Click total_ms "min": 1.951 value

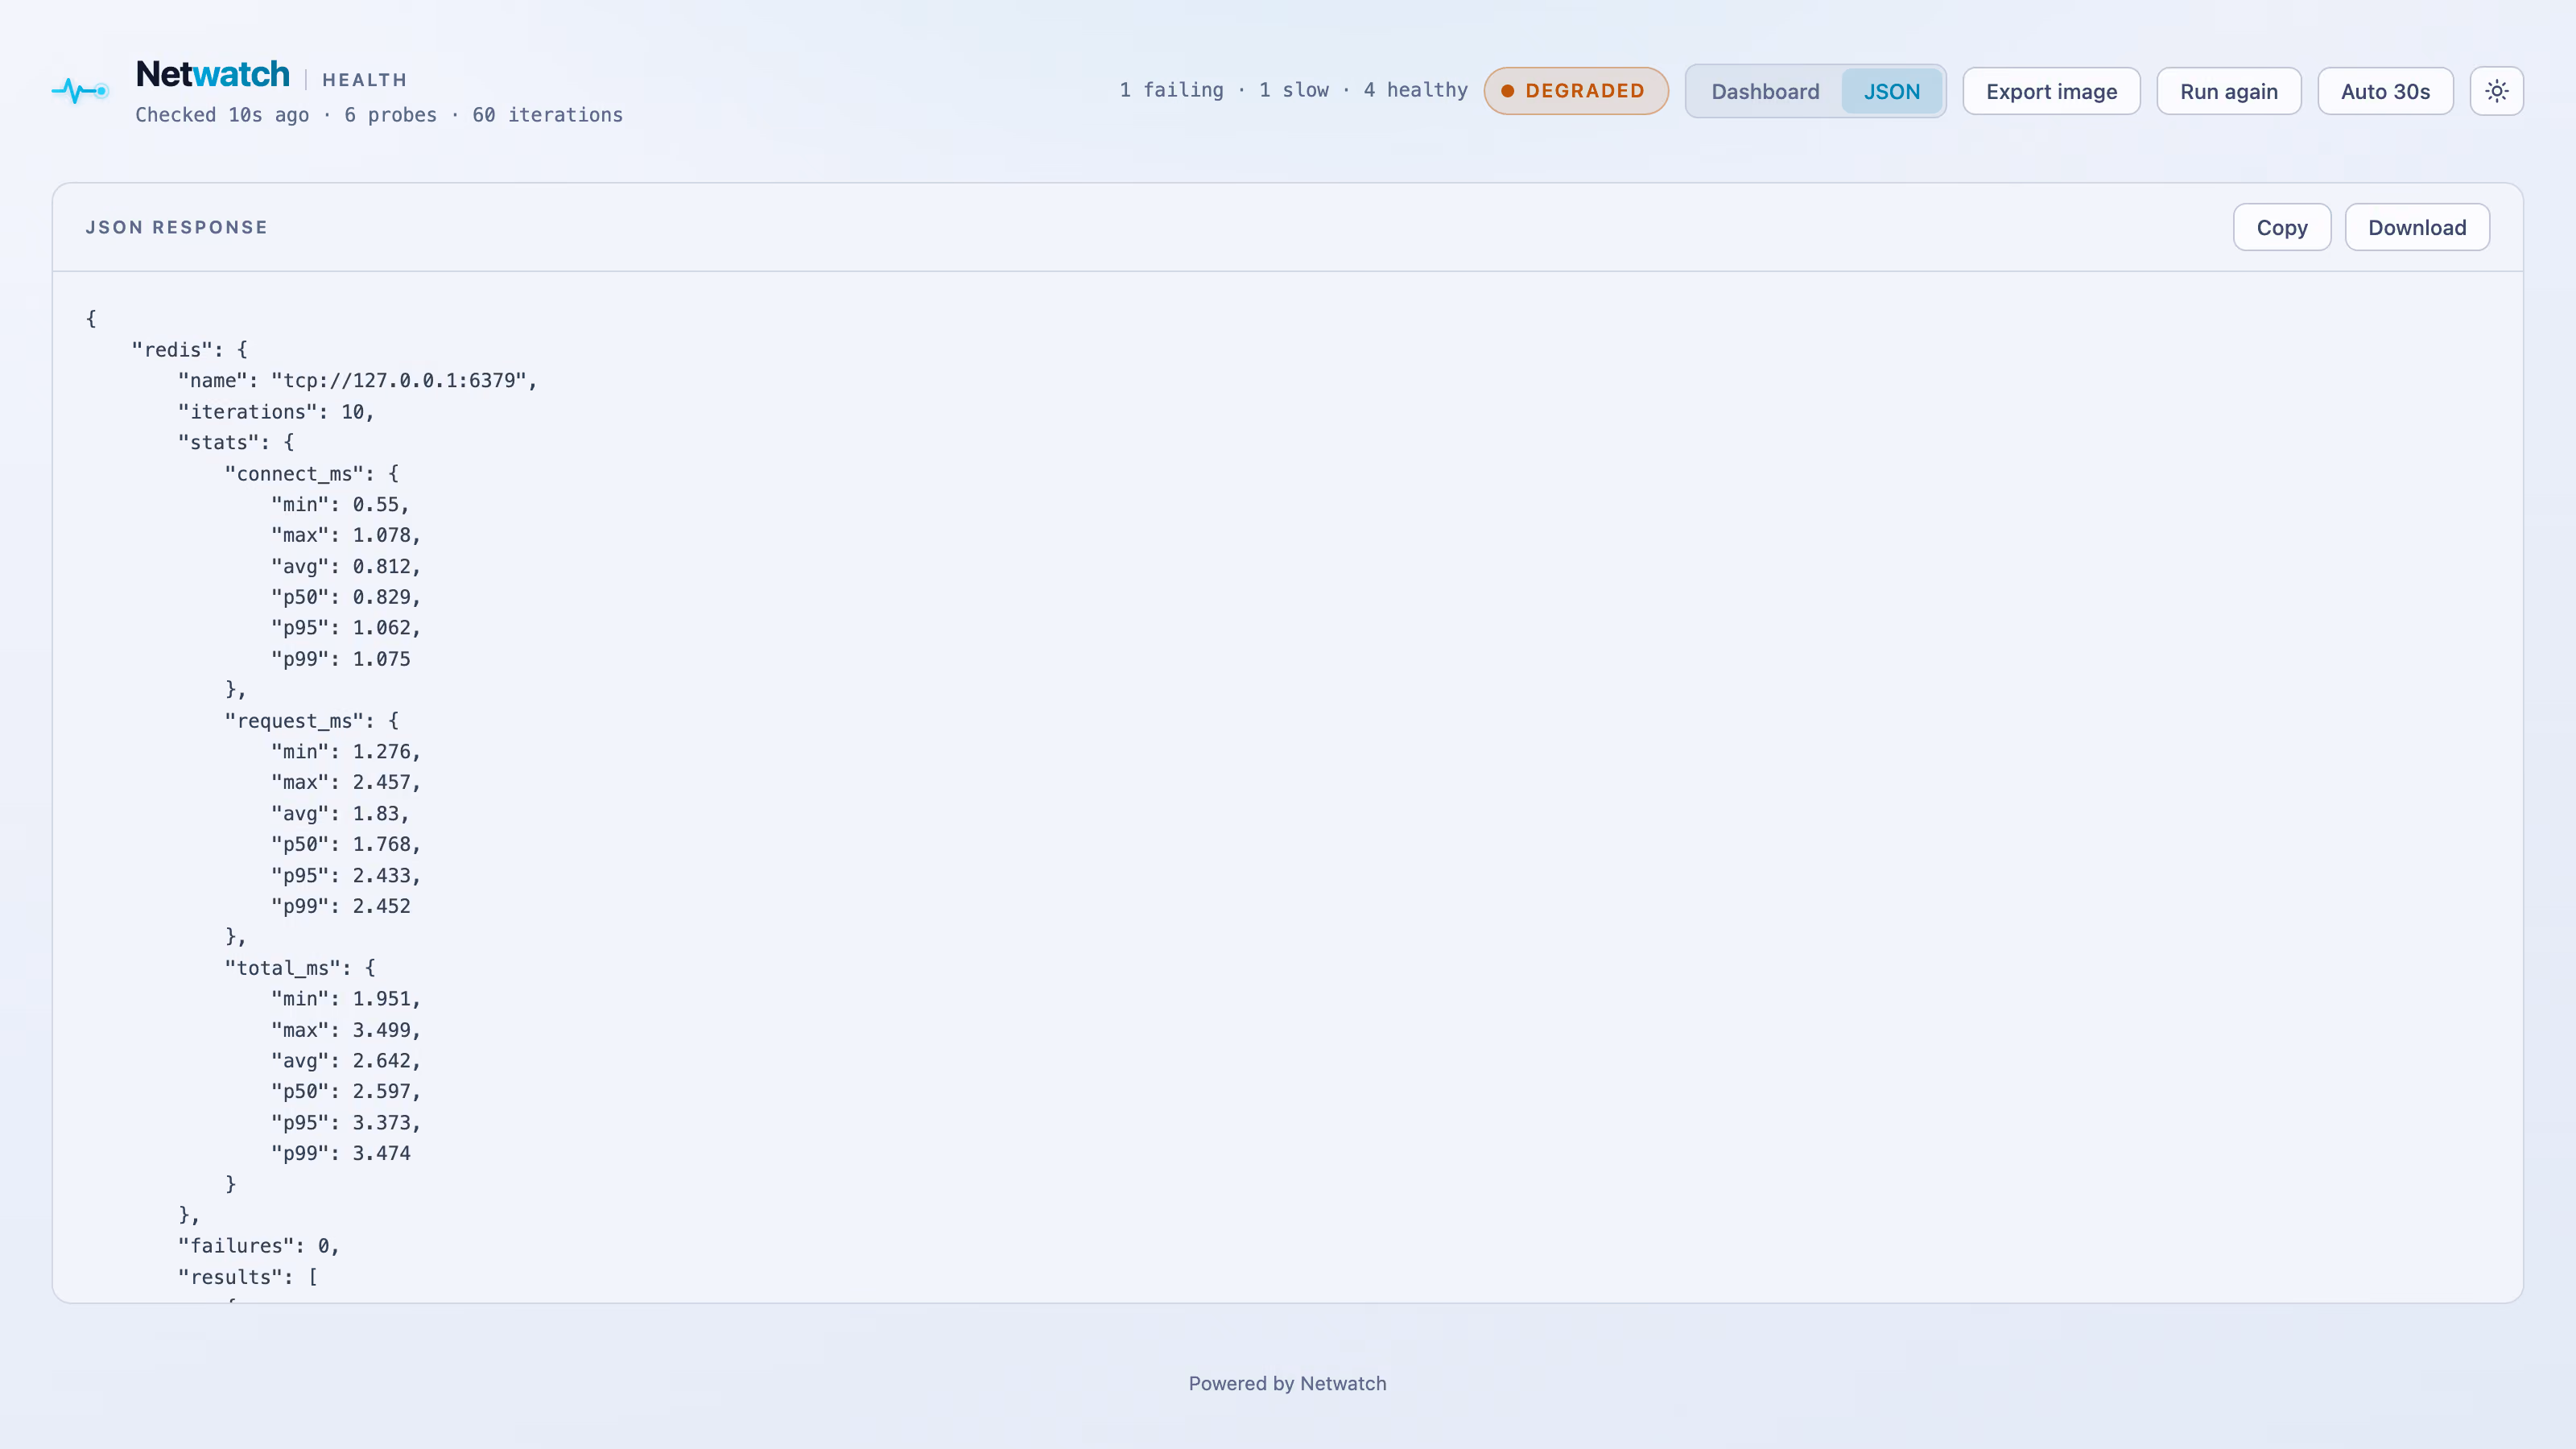[x=346, y=999]
